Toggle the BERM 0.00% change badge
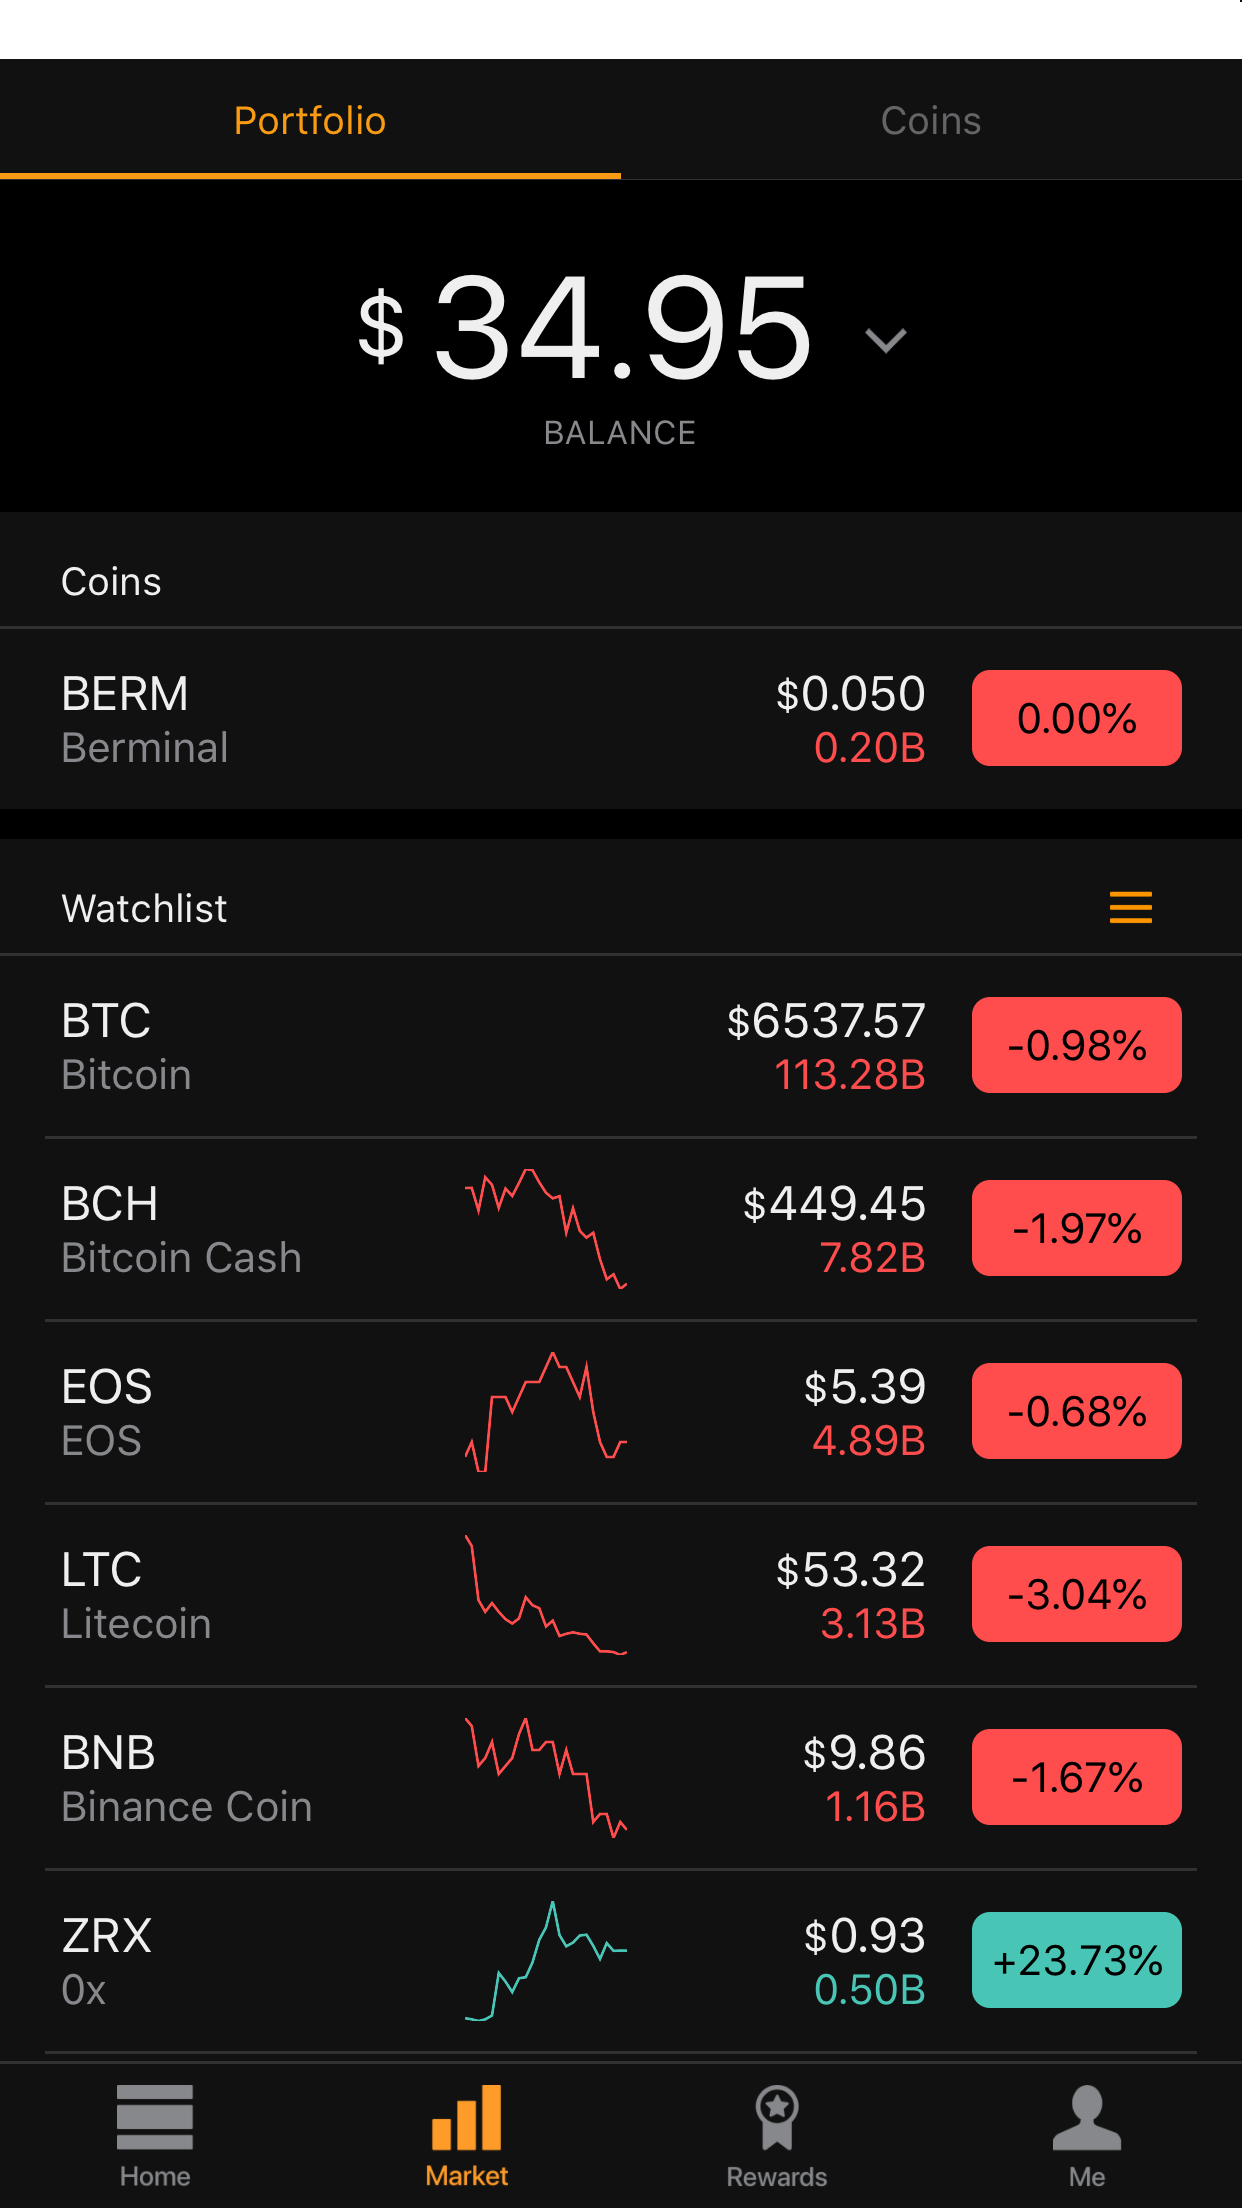 (x=1077, y=718)
